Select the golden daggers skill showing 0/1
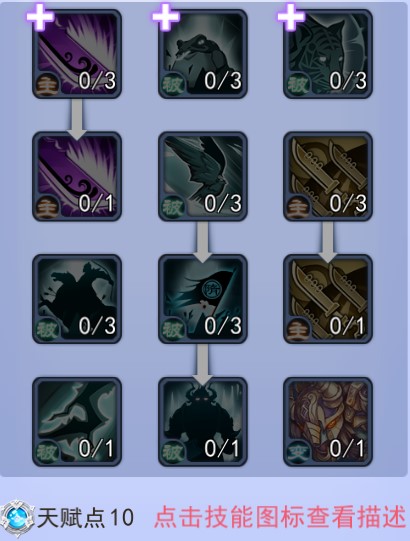 (x=328, y=299)
